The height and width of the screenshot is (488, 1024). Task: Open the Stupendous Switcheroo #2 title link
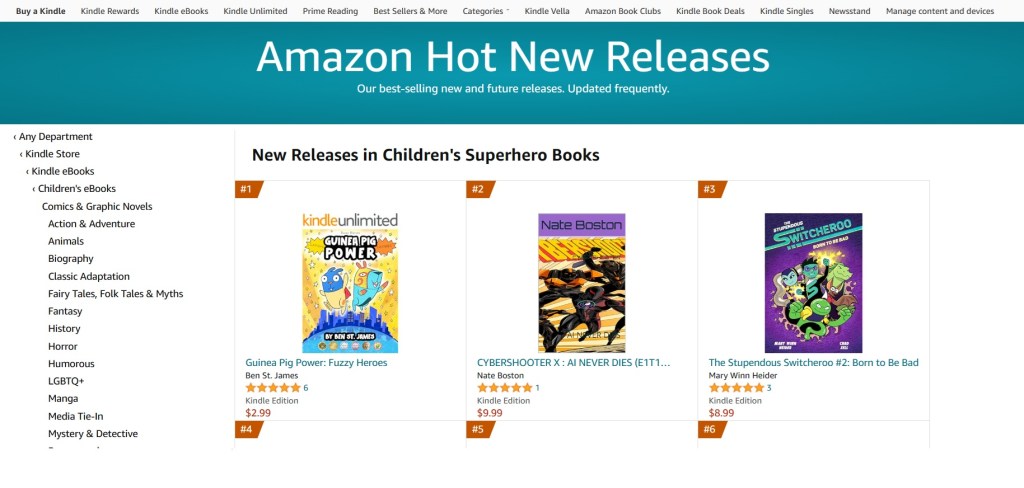[x=813, y=363]
